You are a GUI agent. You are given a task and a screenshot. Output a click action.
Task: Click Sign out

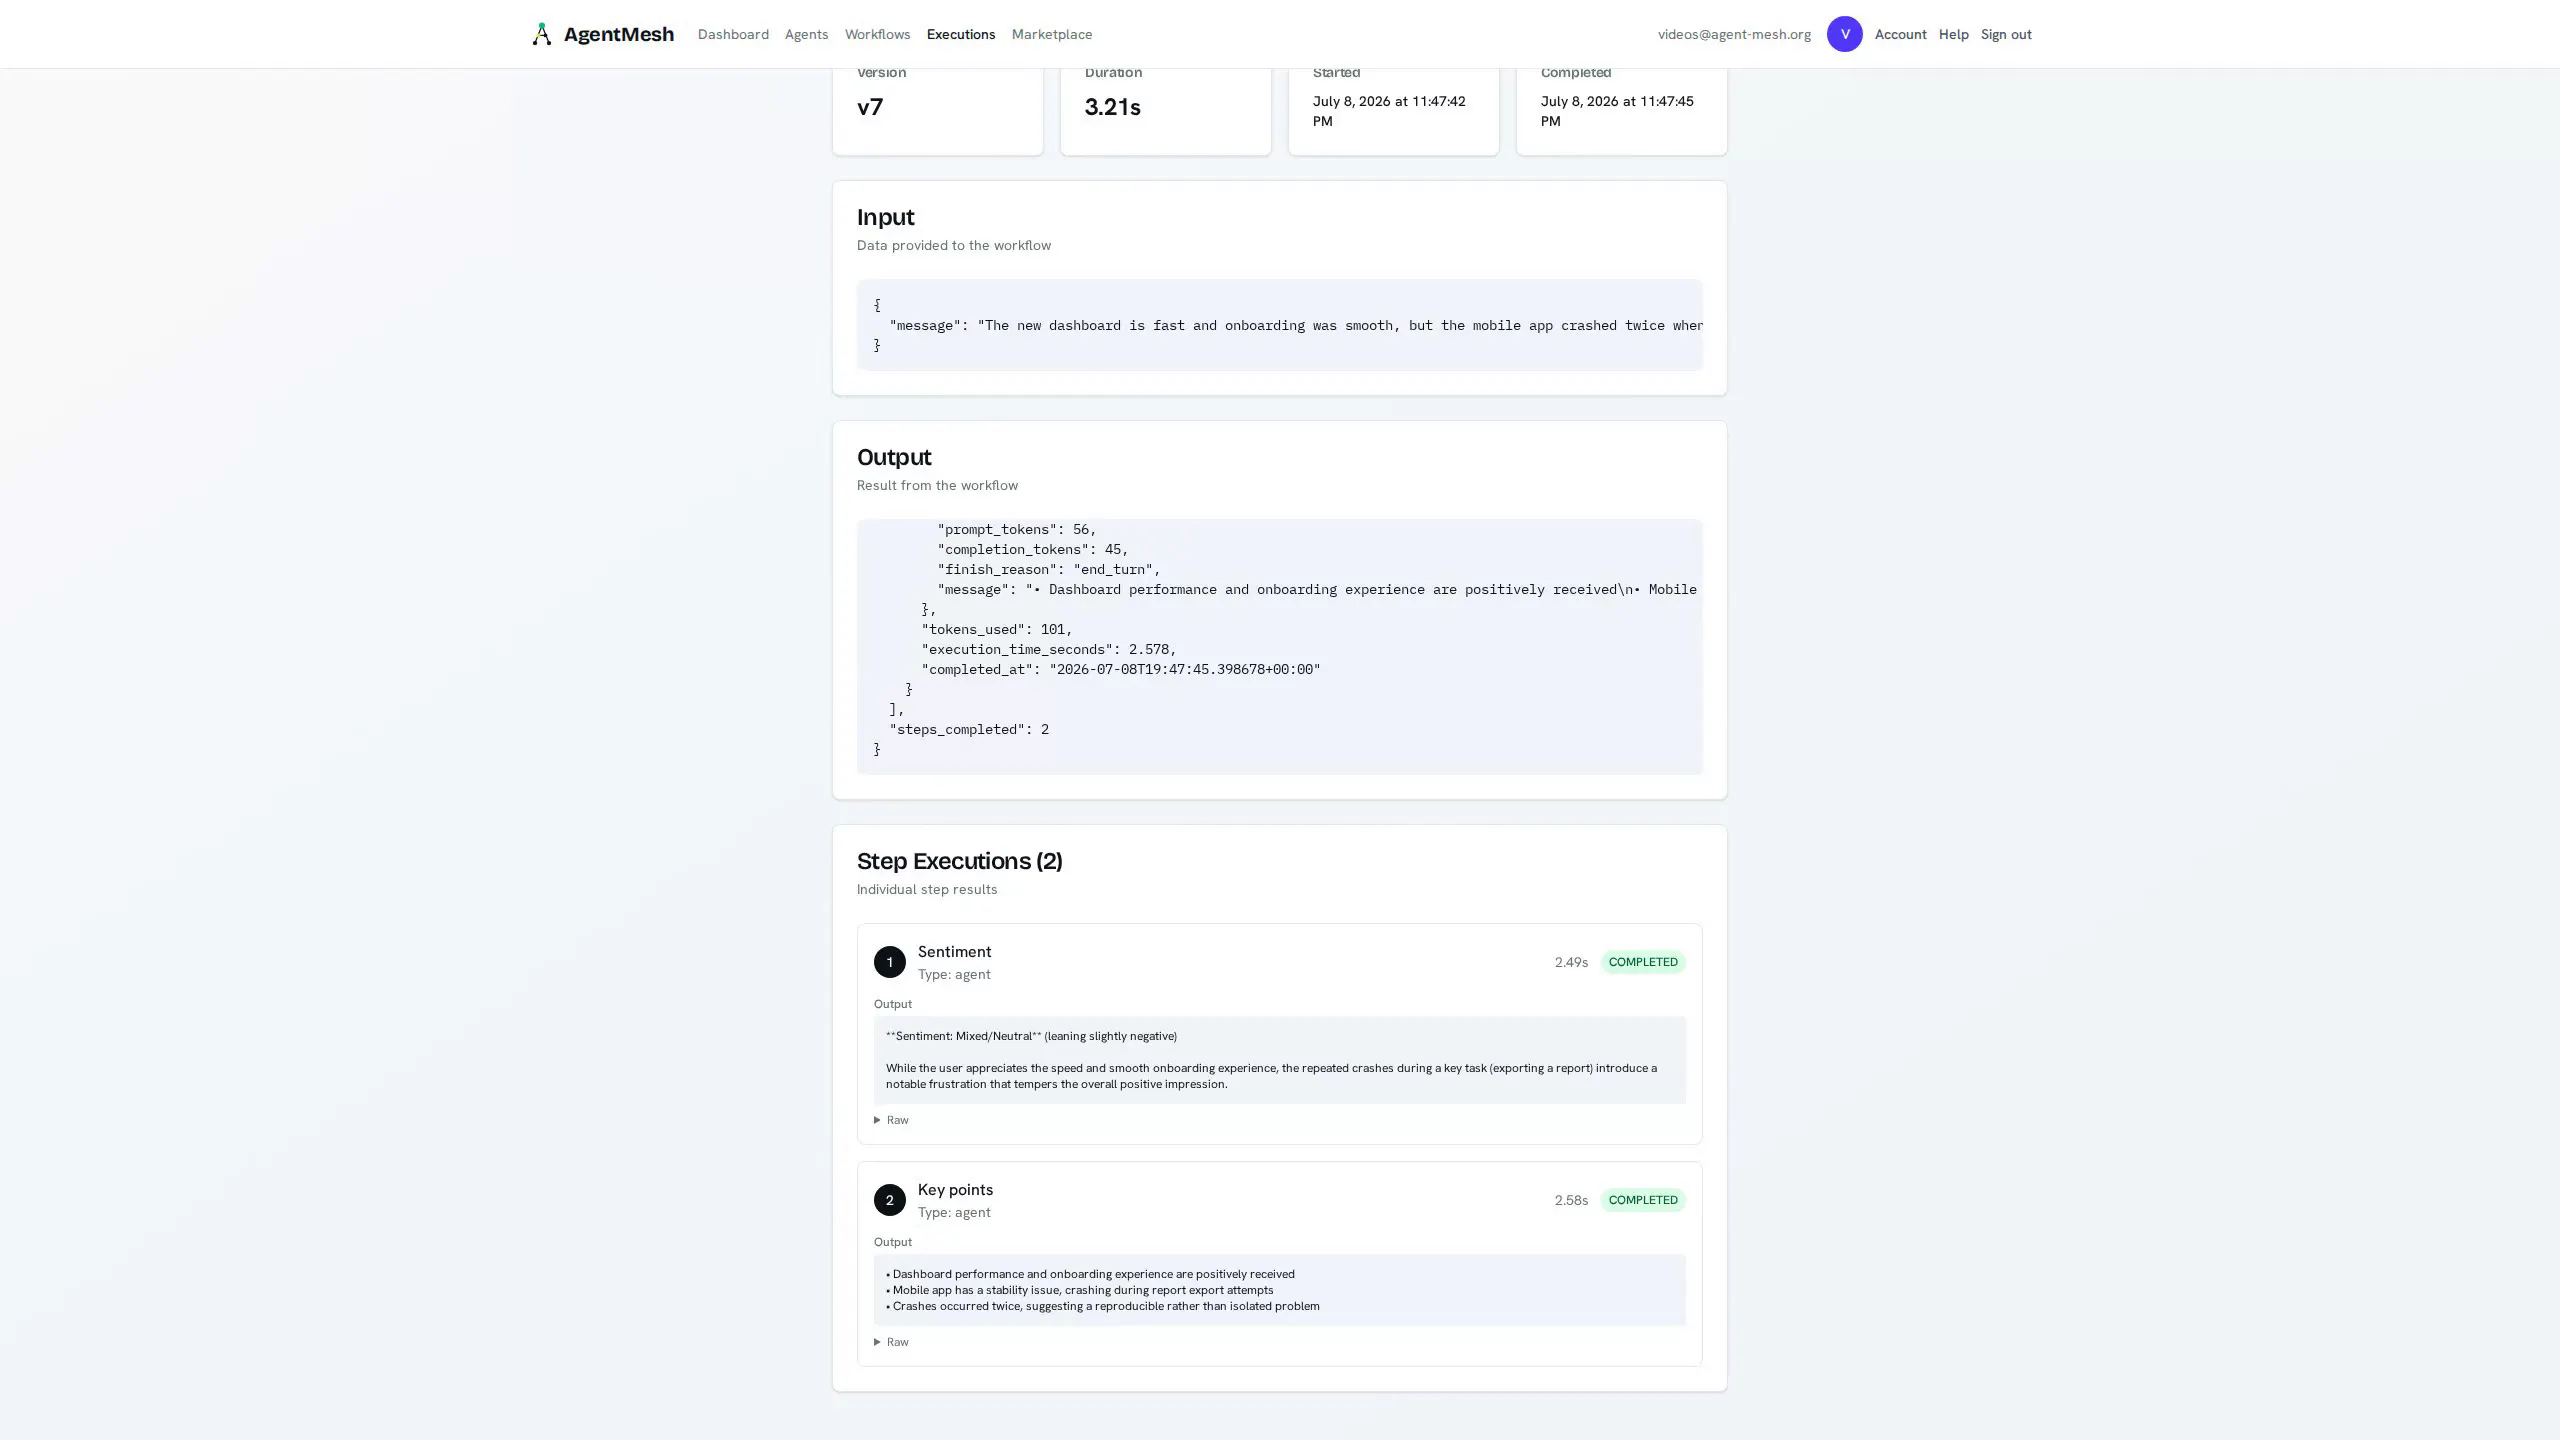click(x=2005, y=34)
